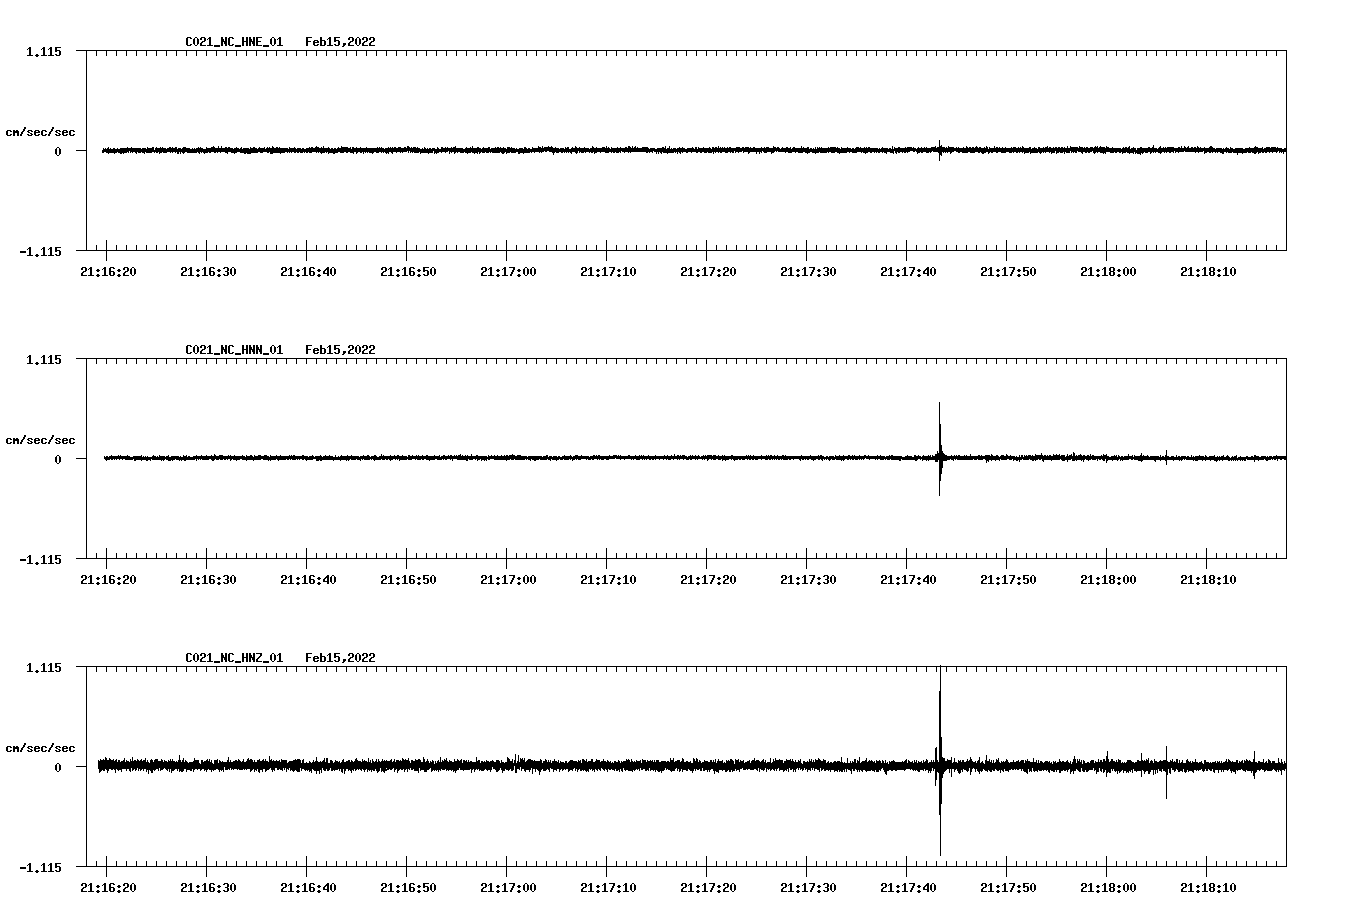Click the 1.115 upper limit on HNZ axis
The image size is (1358, 924).
click(44, 667)
